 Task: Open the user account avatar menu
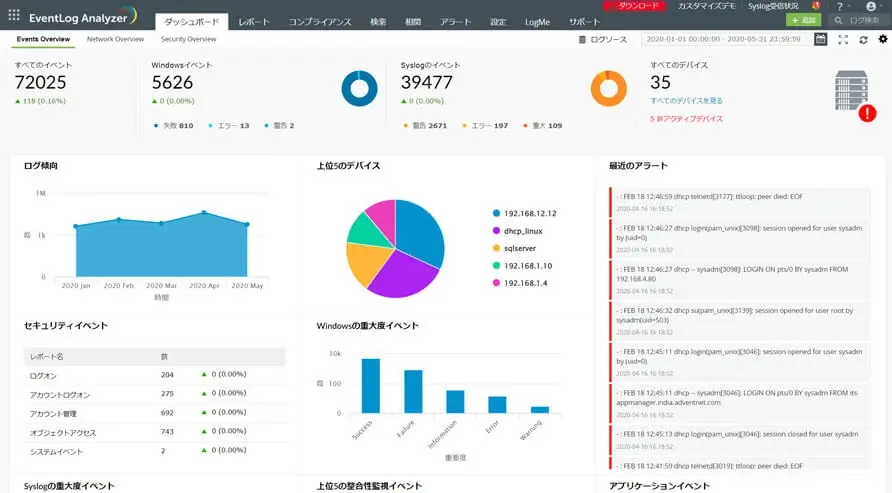871,6
